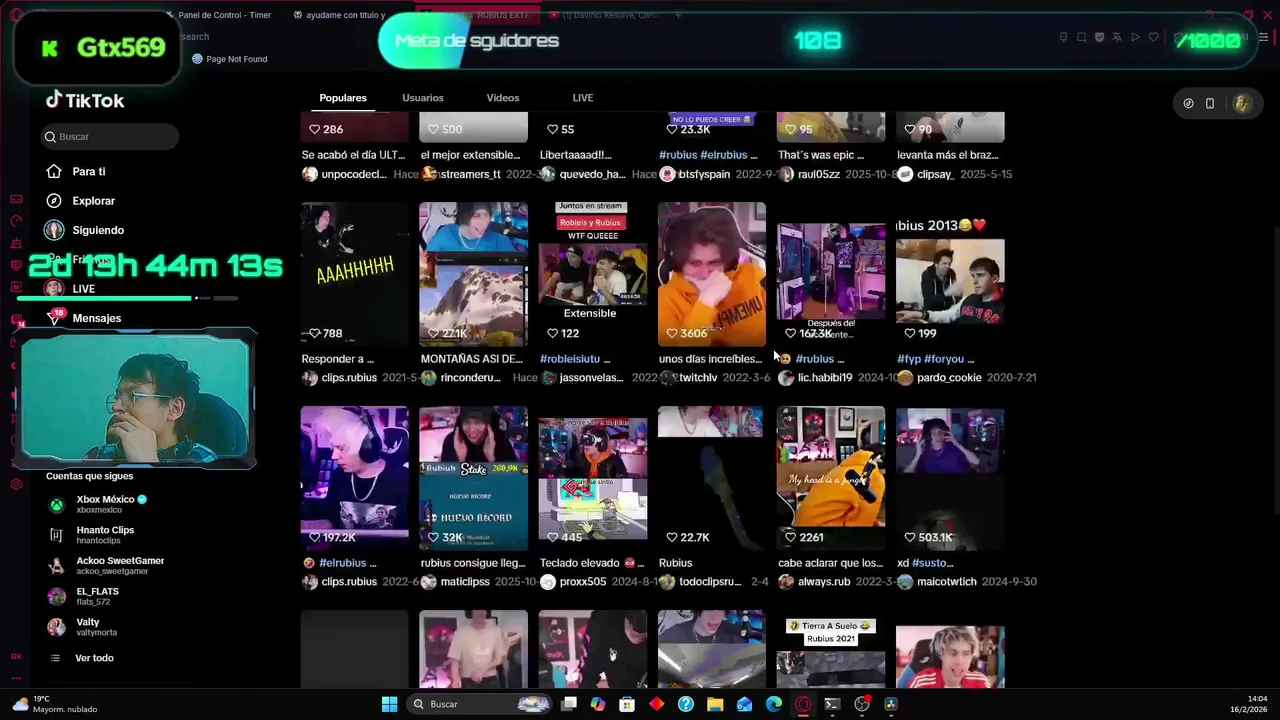Open Microsoft Store from the taskbar
The width and height of the screenshot is (1280, 720).
(627, 704)
